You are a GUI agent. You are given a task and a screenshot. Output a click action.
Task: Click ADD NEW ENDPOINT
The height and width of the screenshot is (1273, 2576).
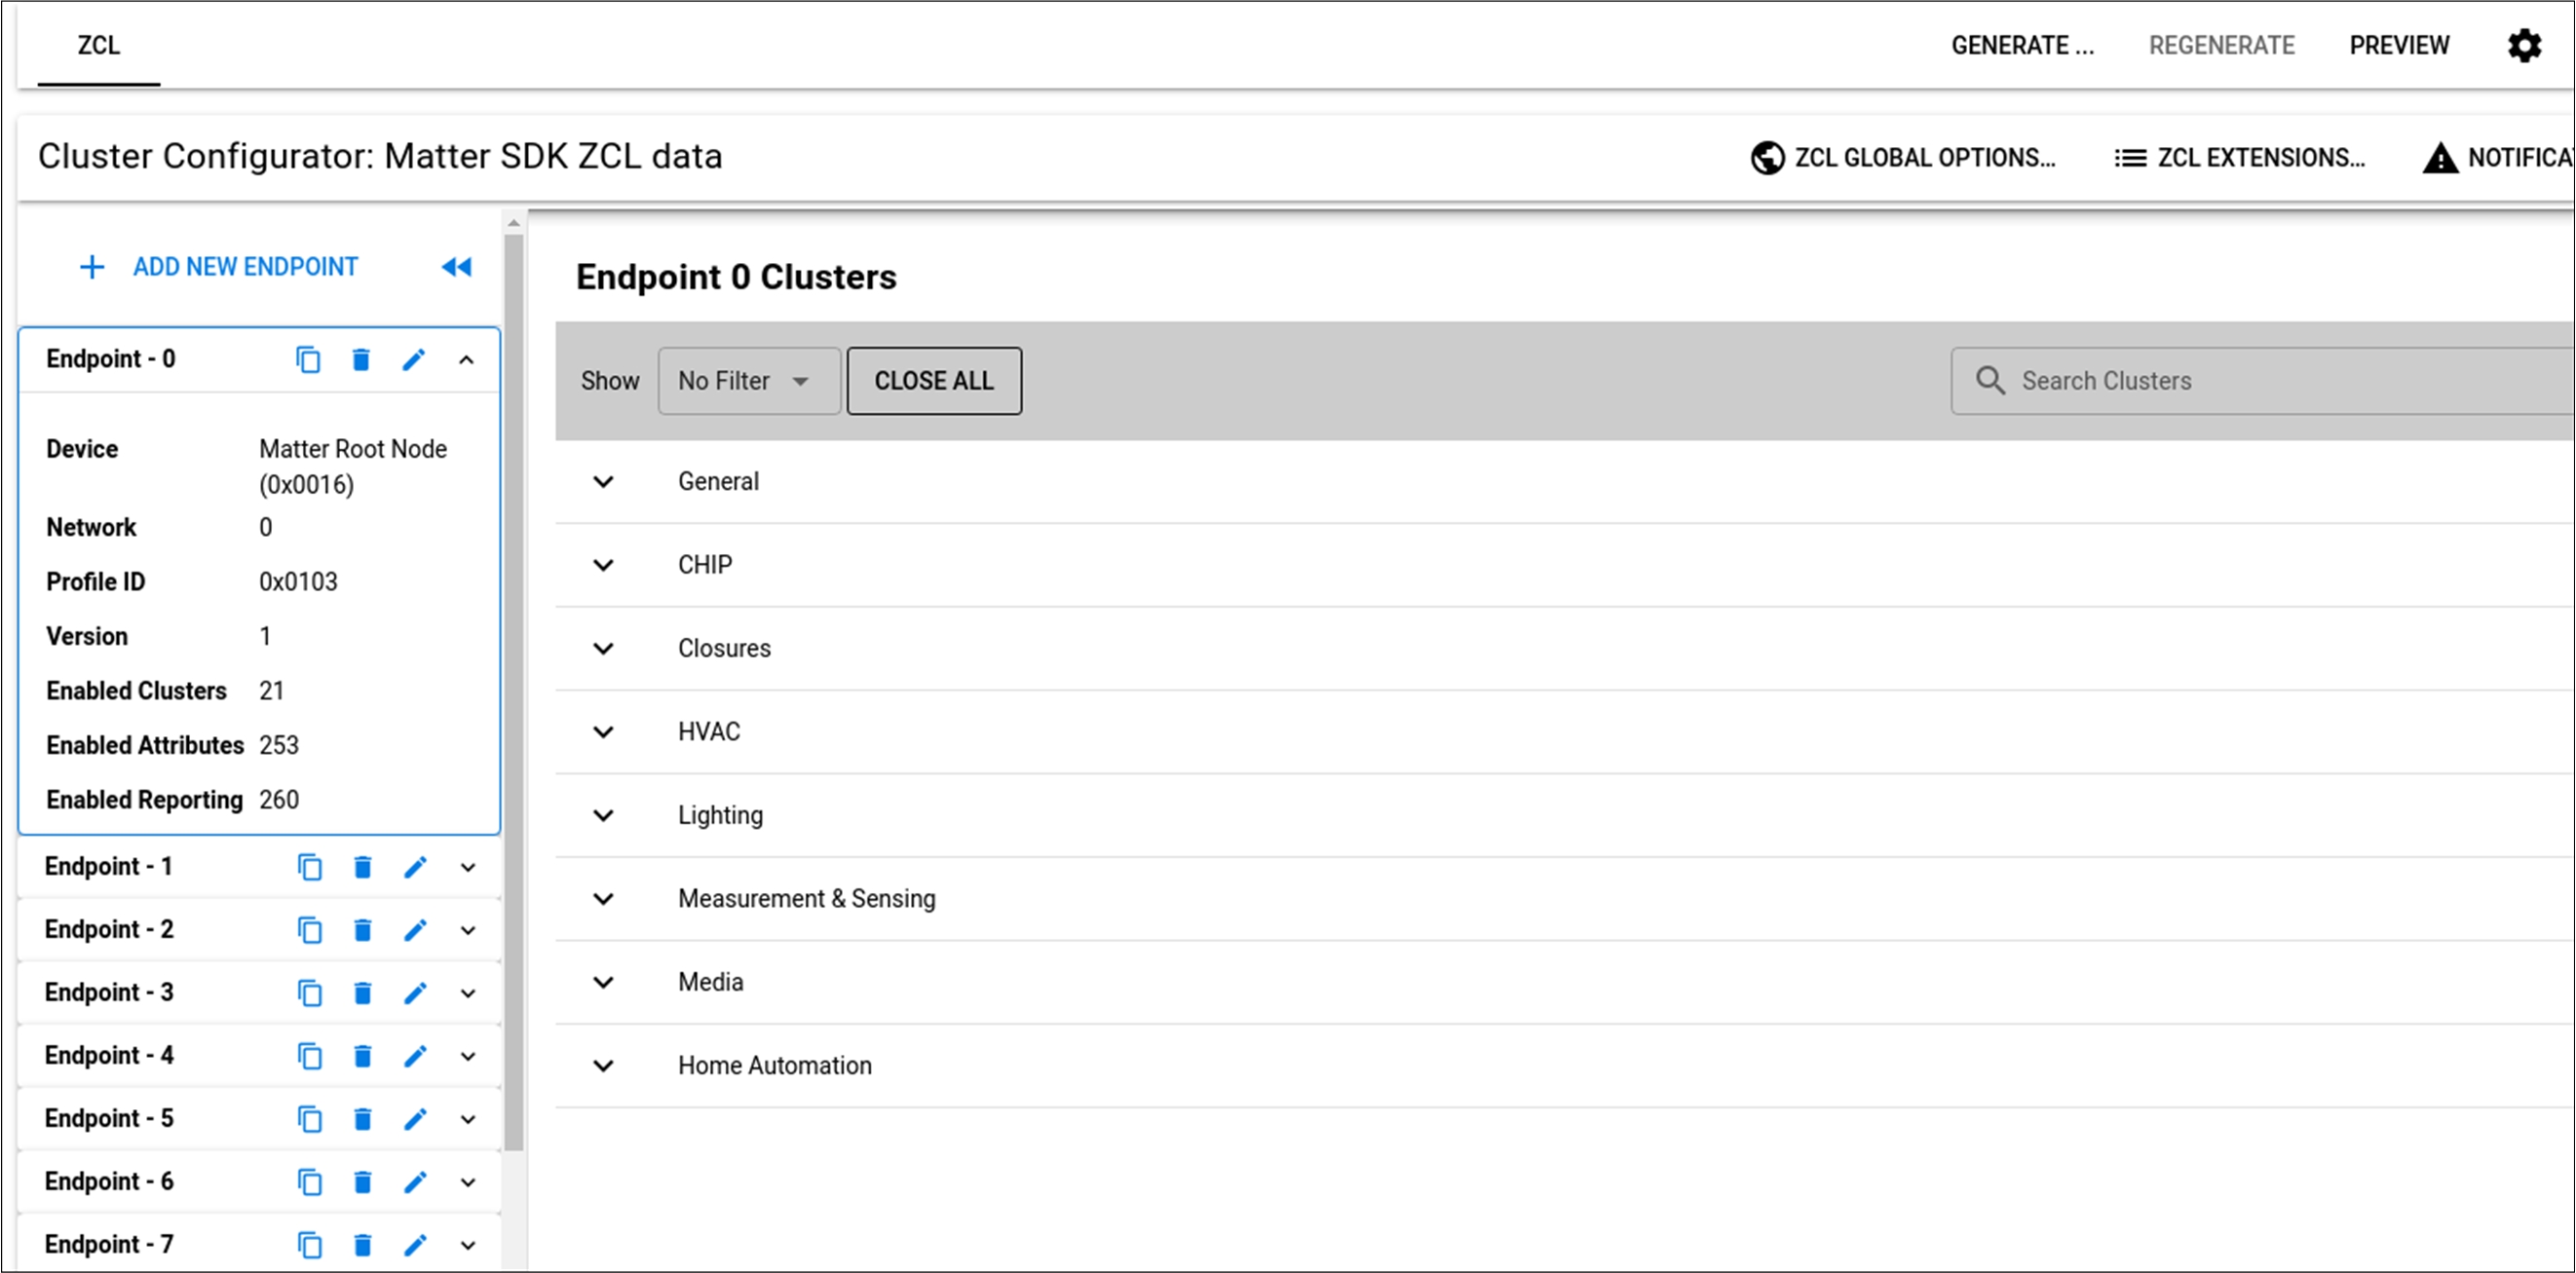218,267
